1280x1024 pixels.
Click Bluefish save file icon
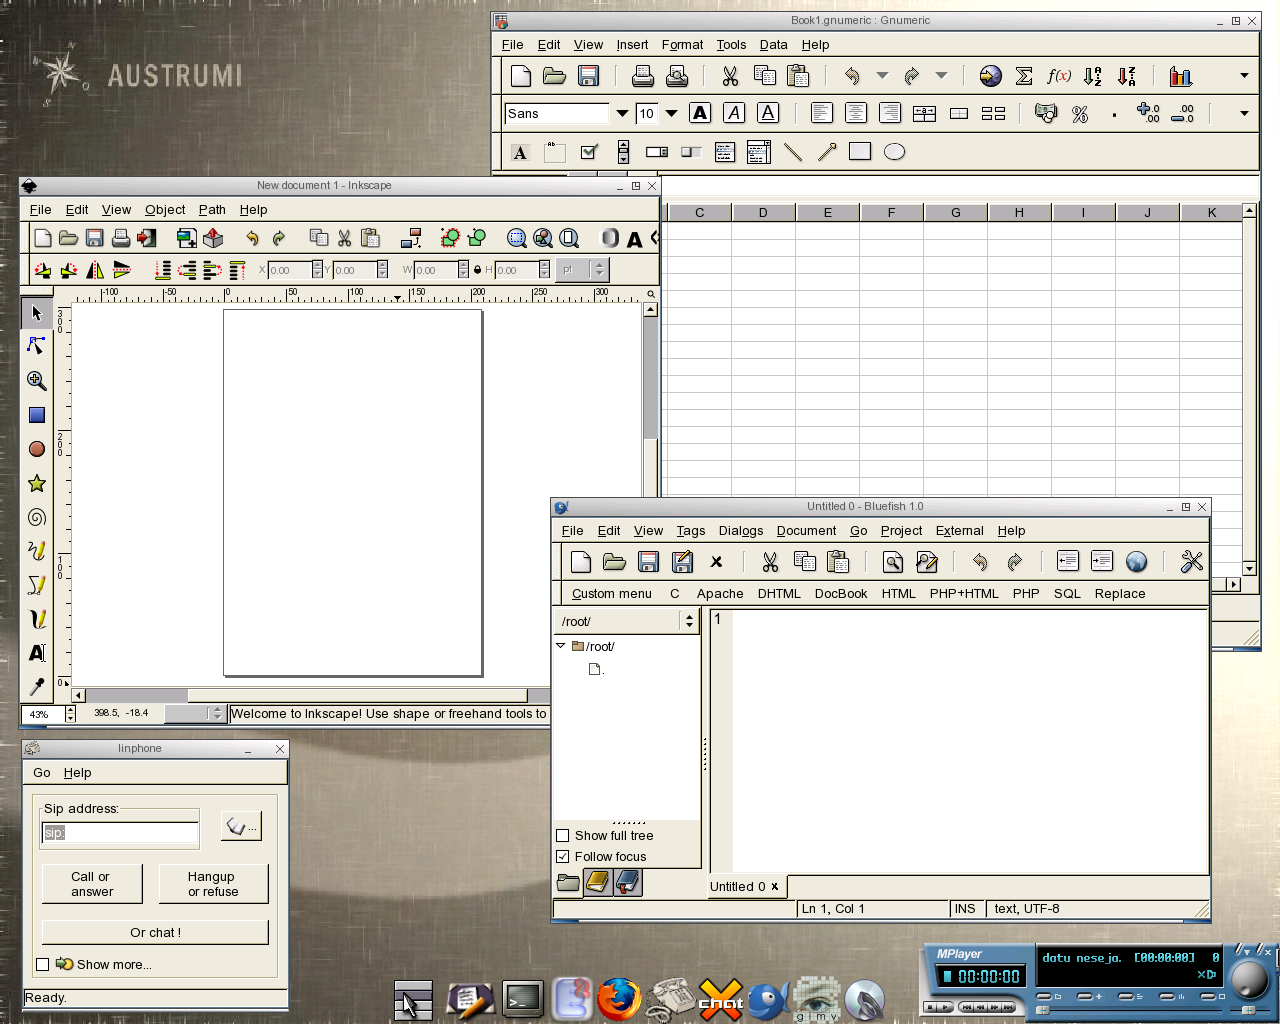648,562
